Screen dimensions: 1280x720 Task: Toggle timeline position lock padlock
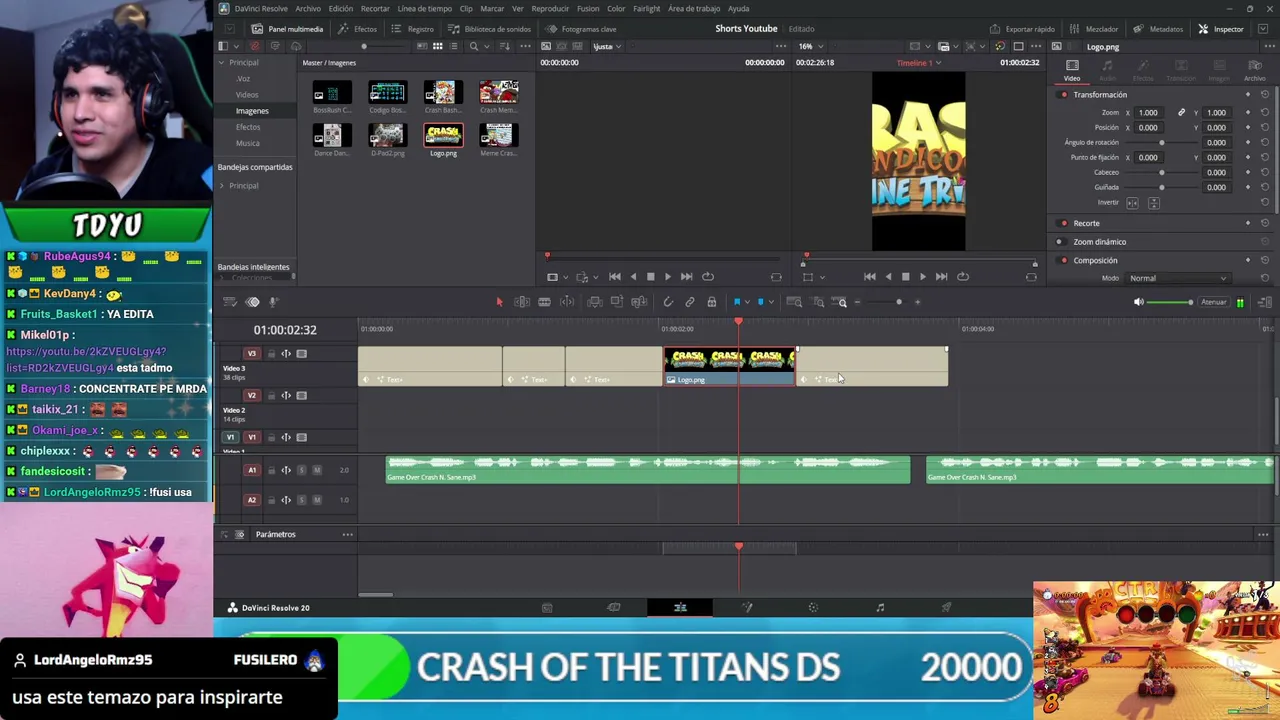(712, 302)
